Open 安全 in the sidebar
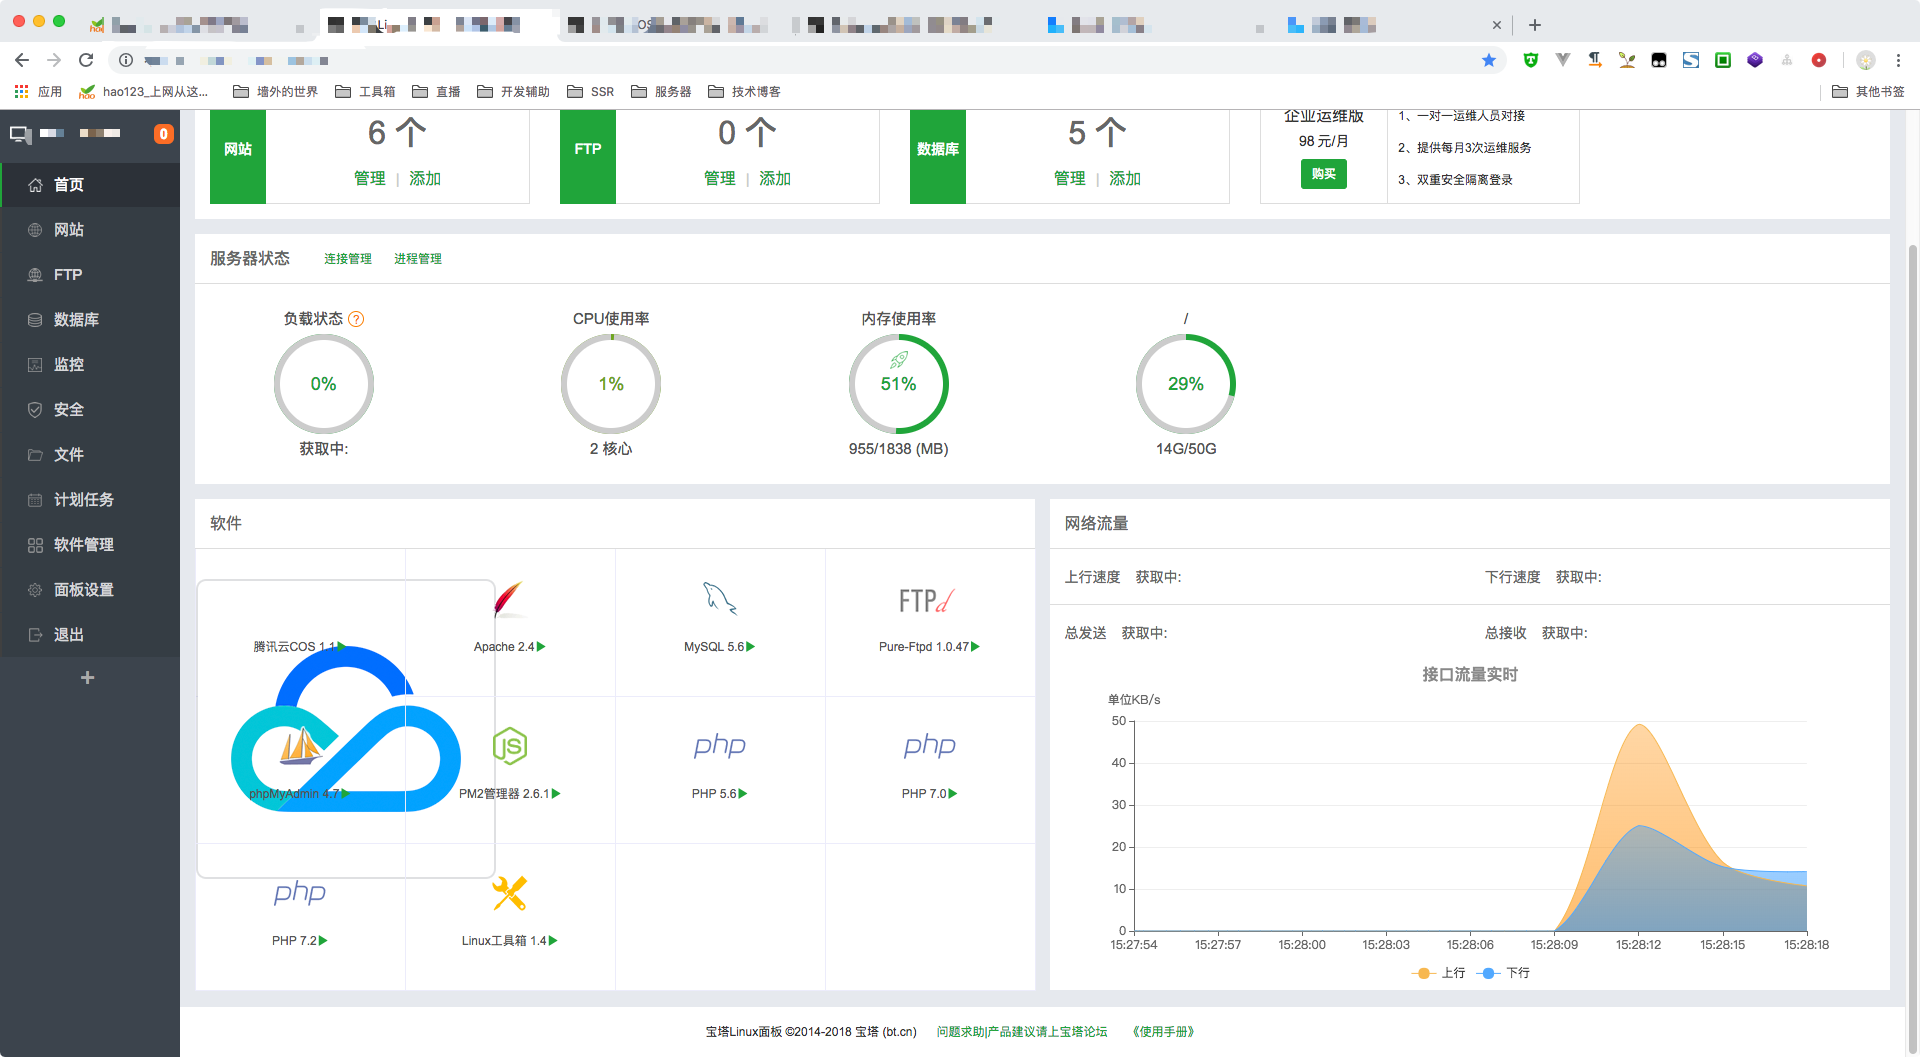The height and width of the screenshot is (1057, 1920). coord(90,410)
